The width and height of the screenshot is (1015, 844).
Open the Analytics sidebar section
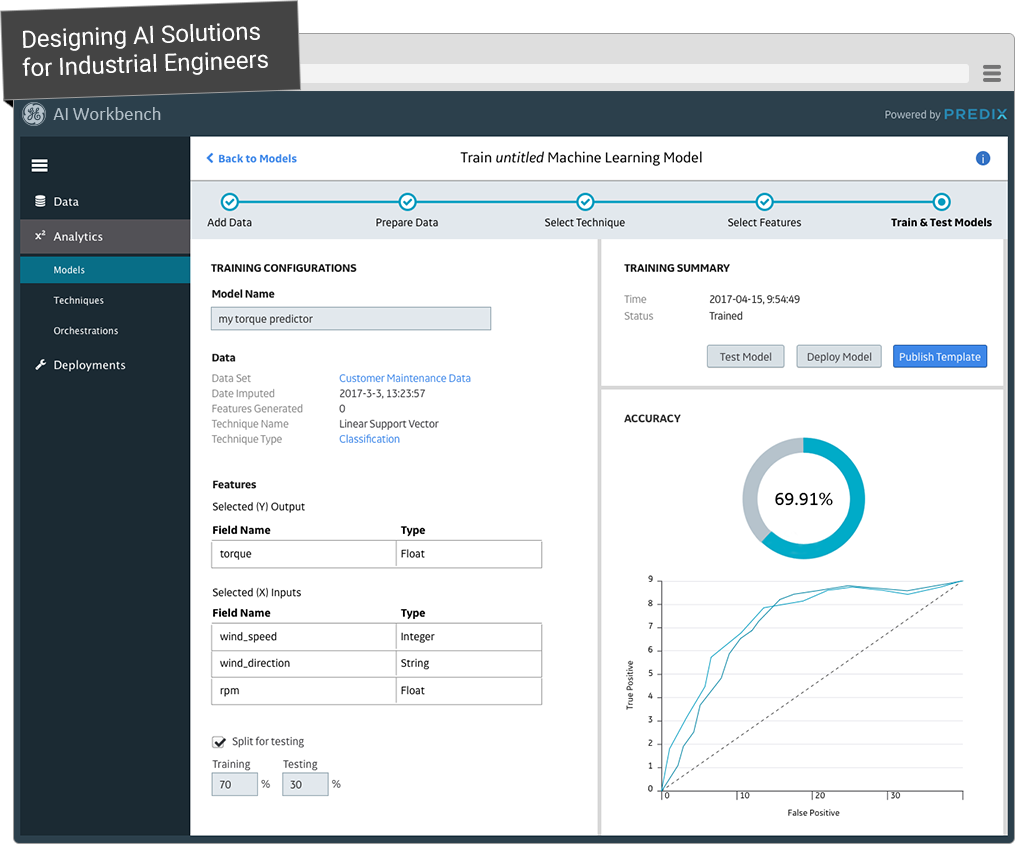point(105,236)
